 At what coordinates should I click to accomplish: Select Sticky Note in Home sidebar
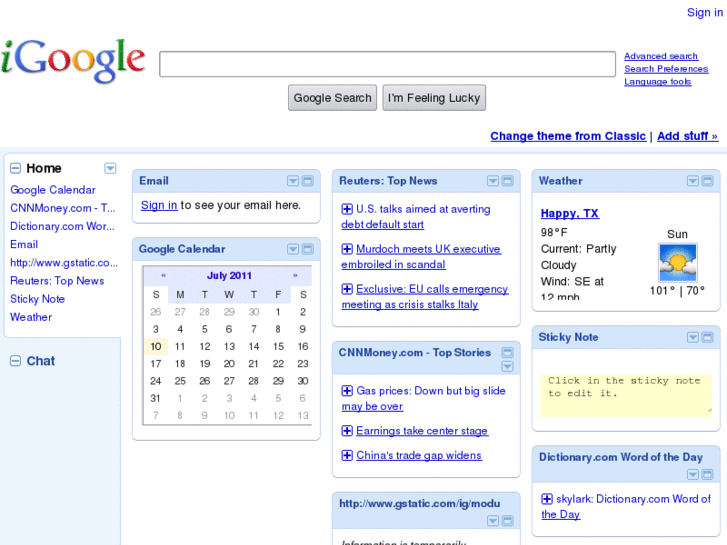pos(38,299)
